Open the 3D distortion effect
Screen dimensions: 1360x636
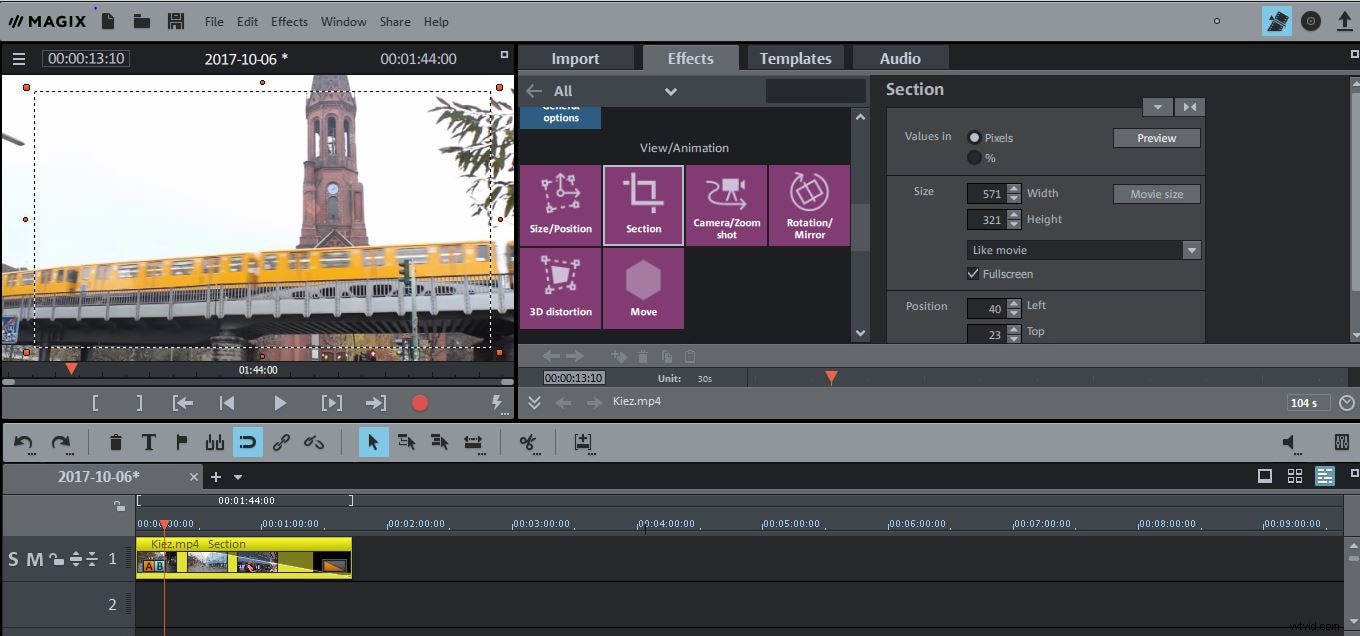coord(560,288)
